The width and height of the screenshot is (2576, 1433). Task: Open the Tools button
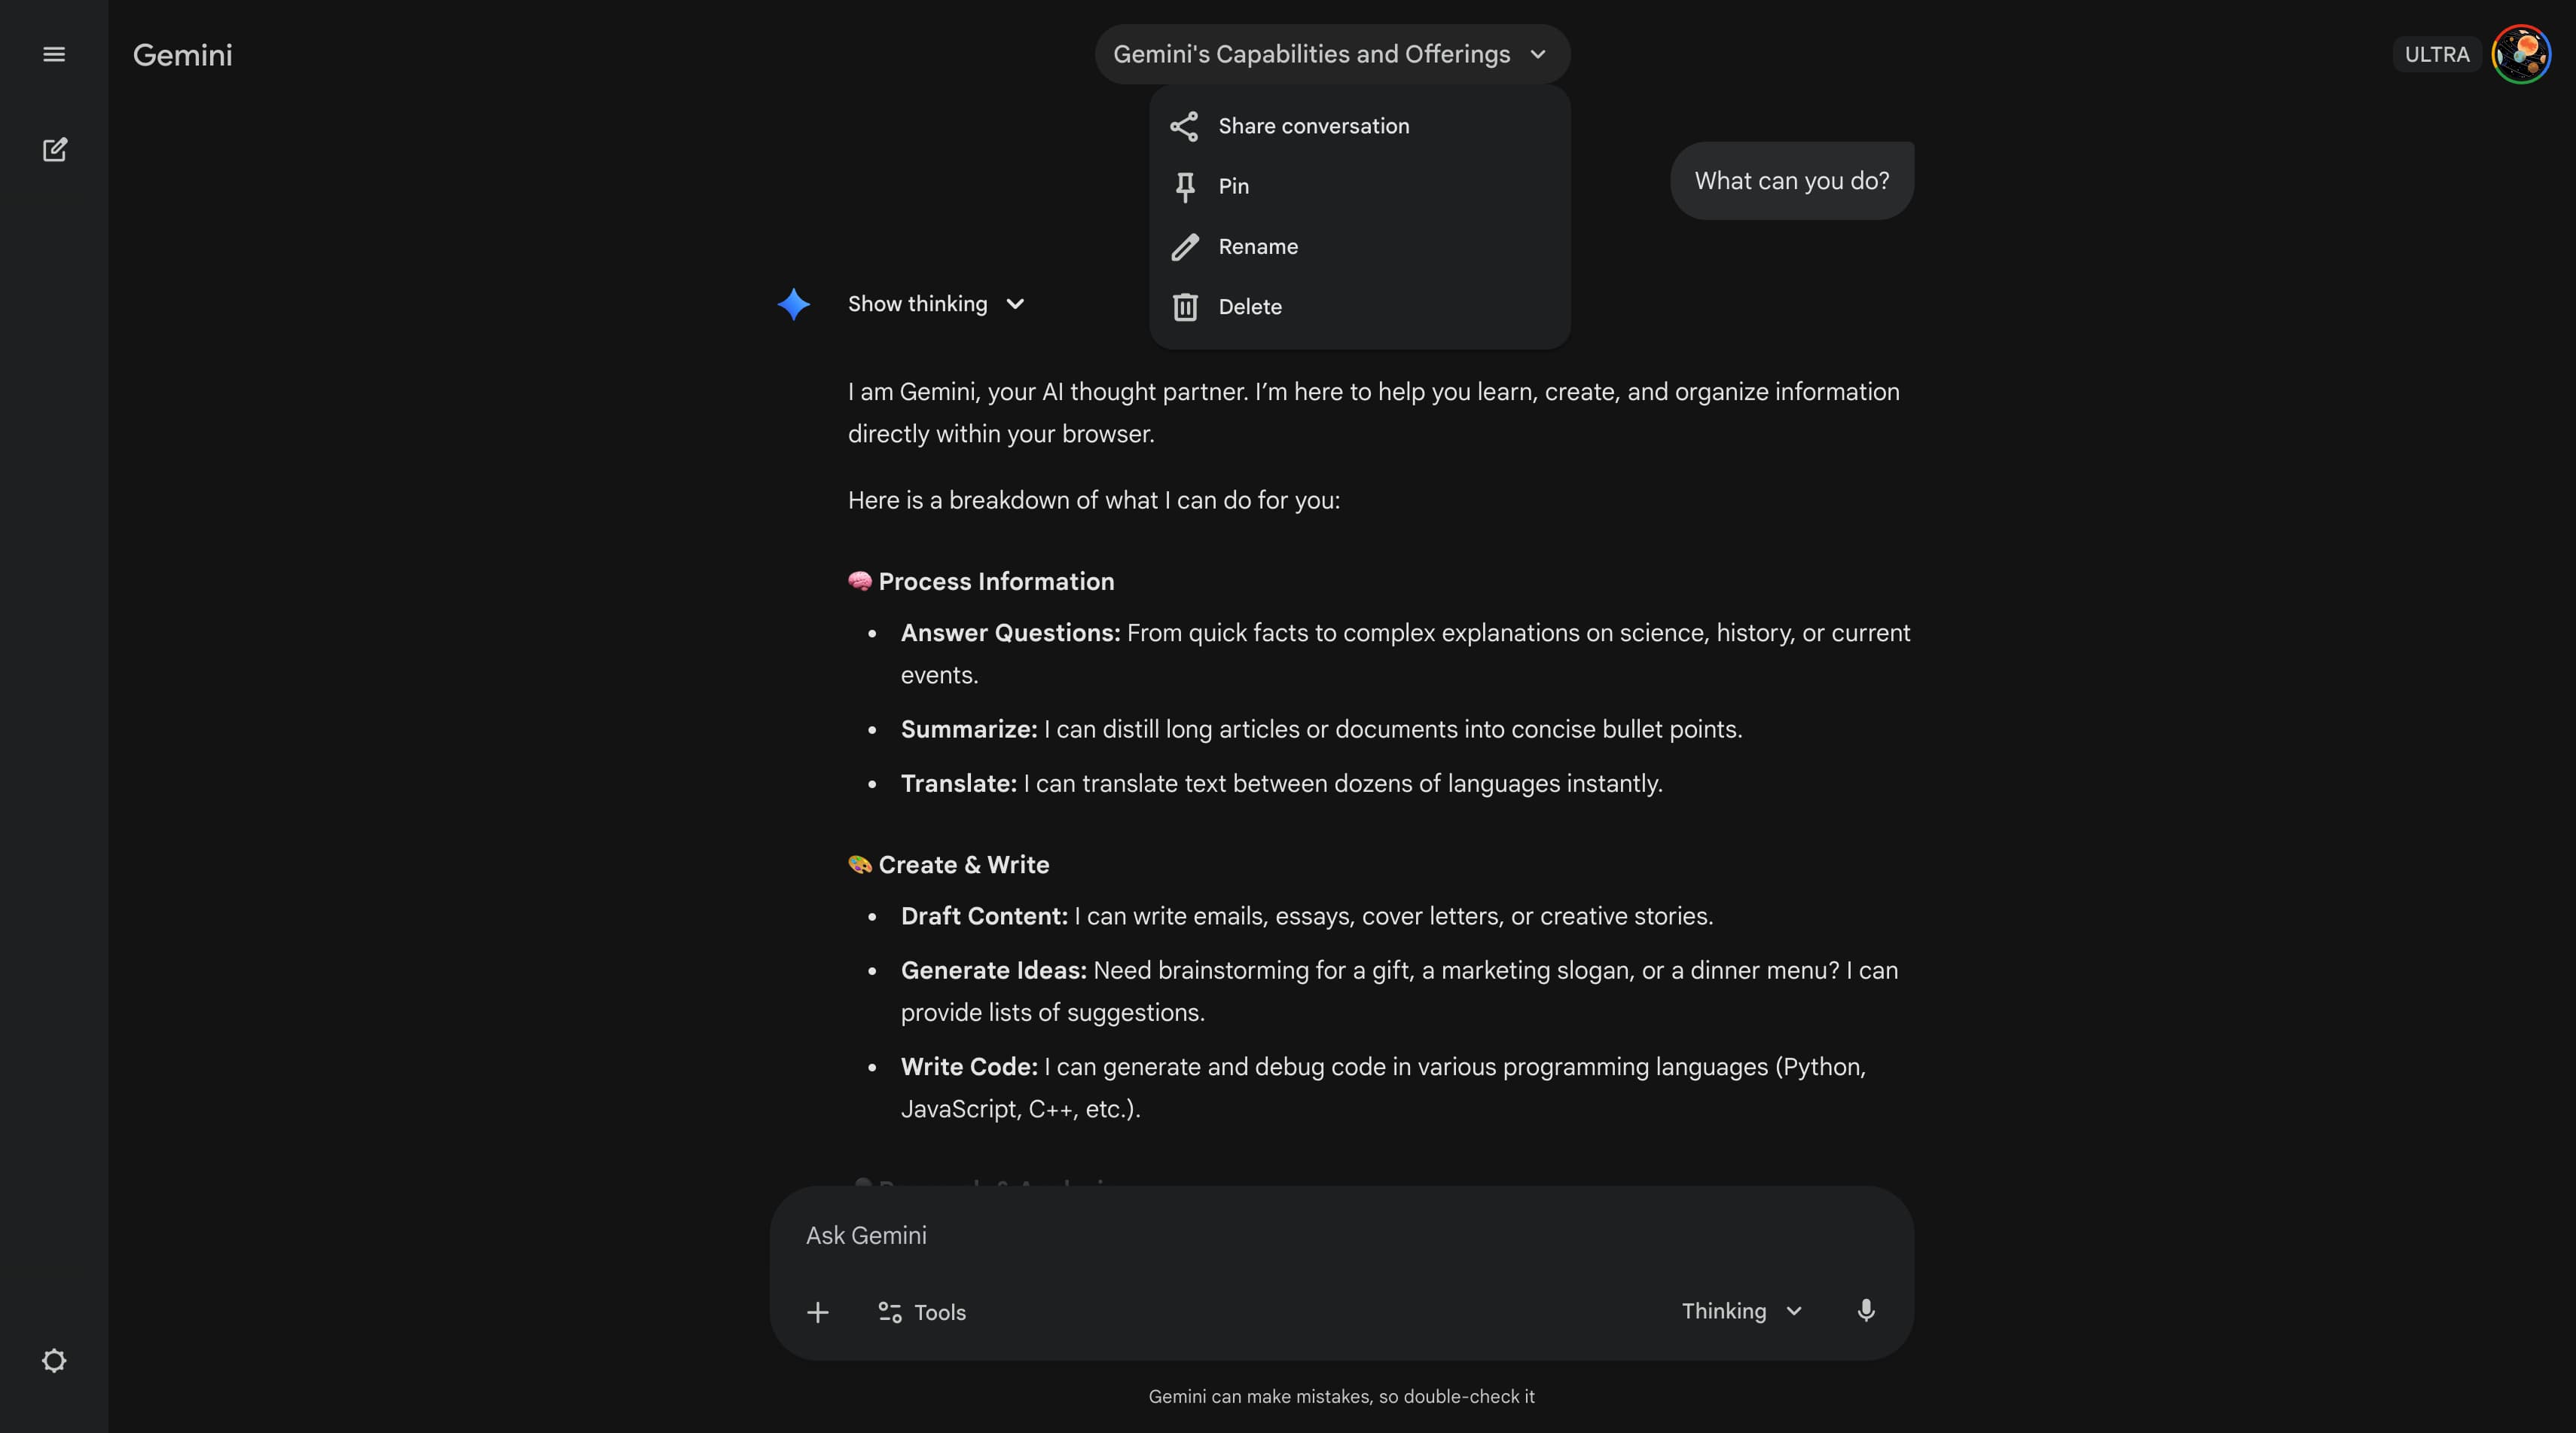click(x=921, y=1312)
